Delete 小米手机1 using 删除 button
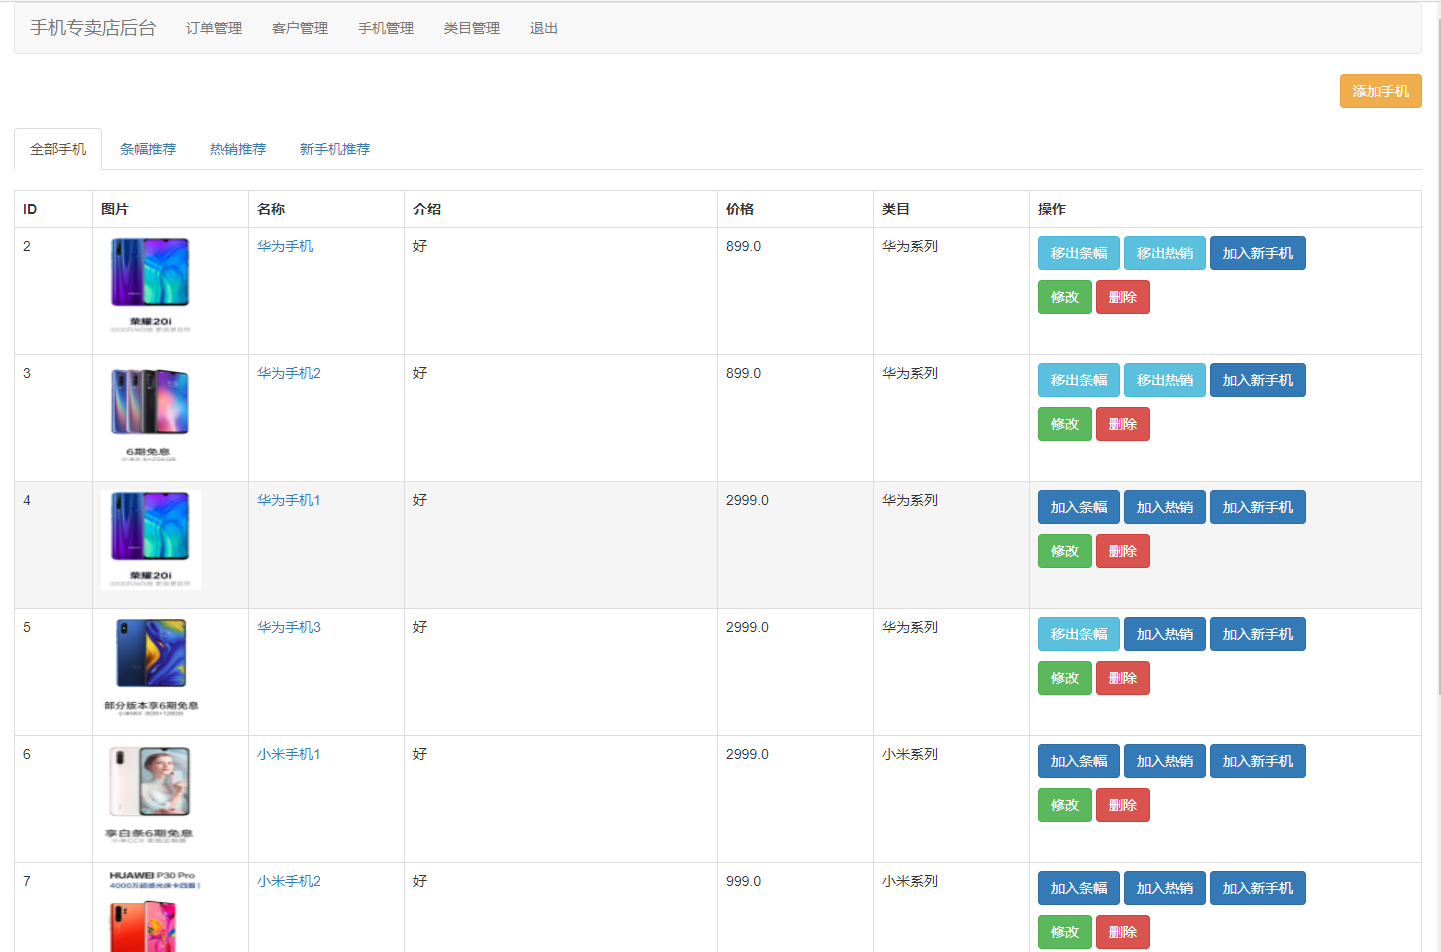 [x=1122, y=805]
